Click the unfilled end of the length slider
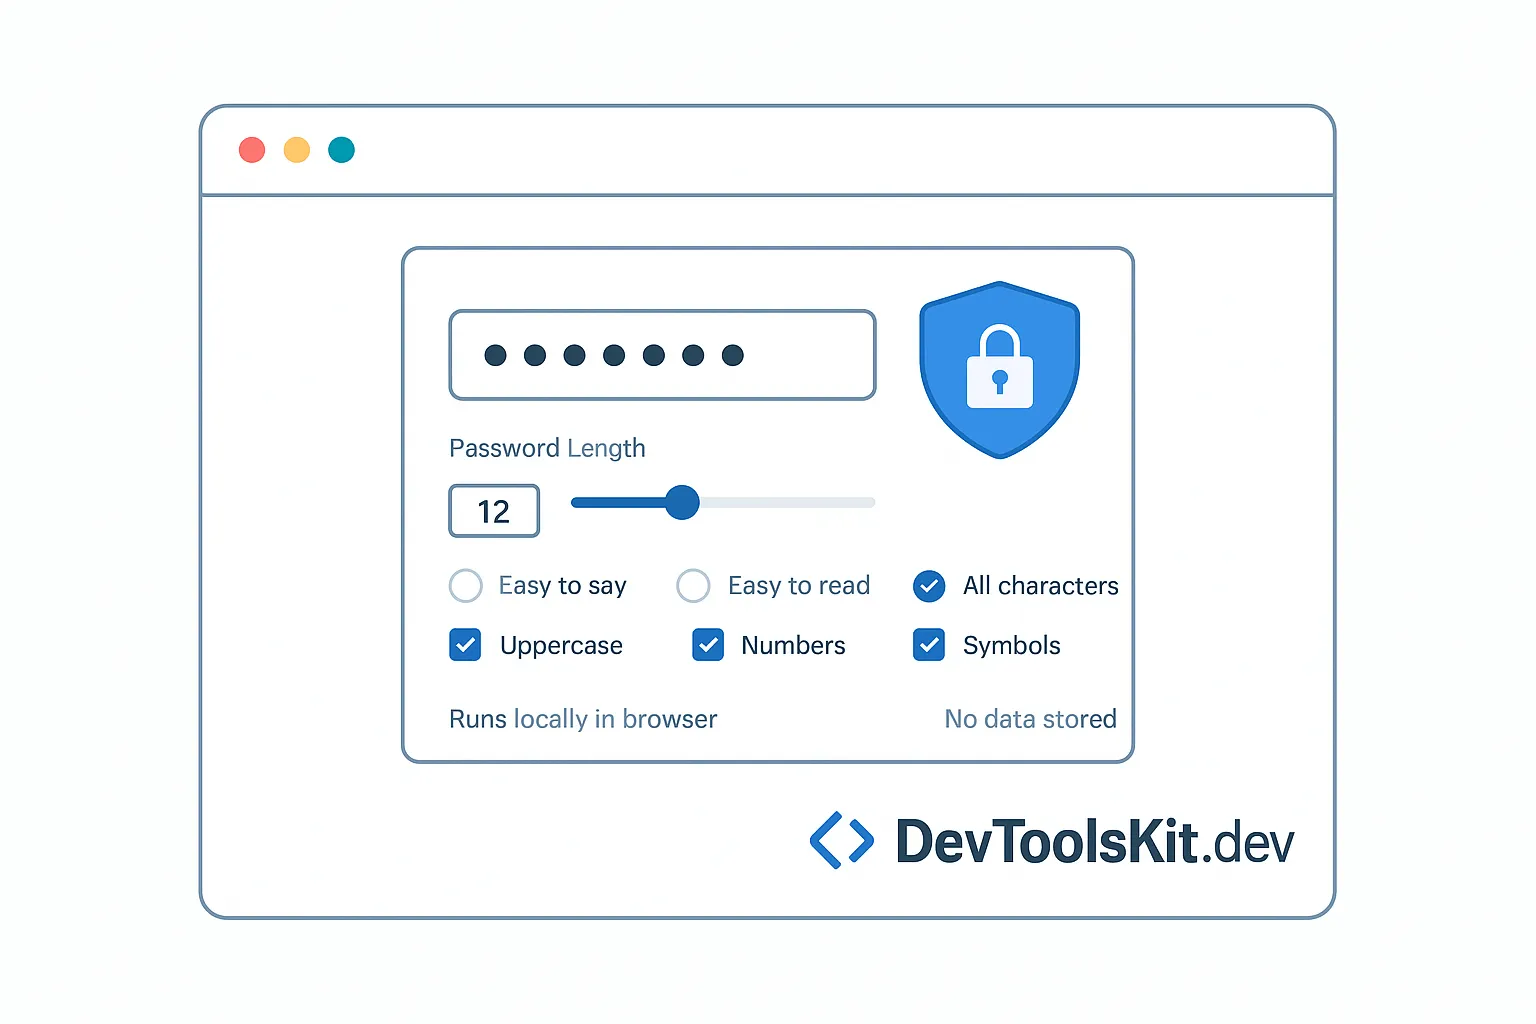Viewport: 1536px width, 1024px height. 788,502
